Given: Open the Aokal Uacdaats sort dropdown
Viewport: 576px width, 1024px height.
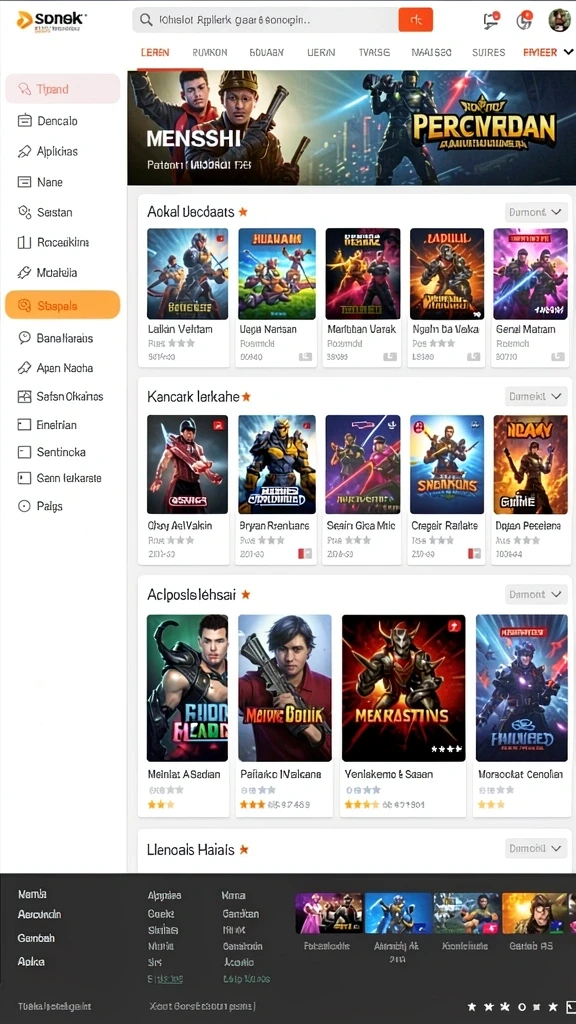Looking at the screenshot, I should (x=536, y=212).
